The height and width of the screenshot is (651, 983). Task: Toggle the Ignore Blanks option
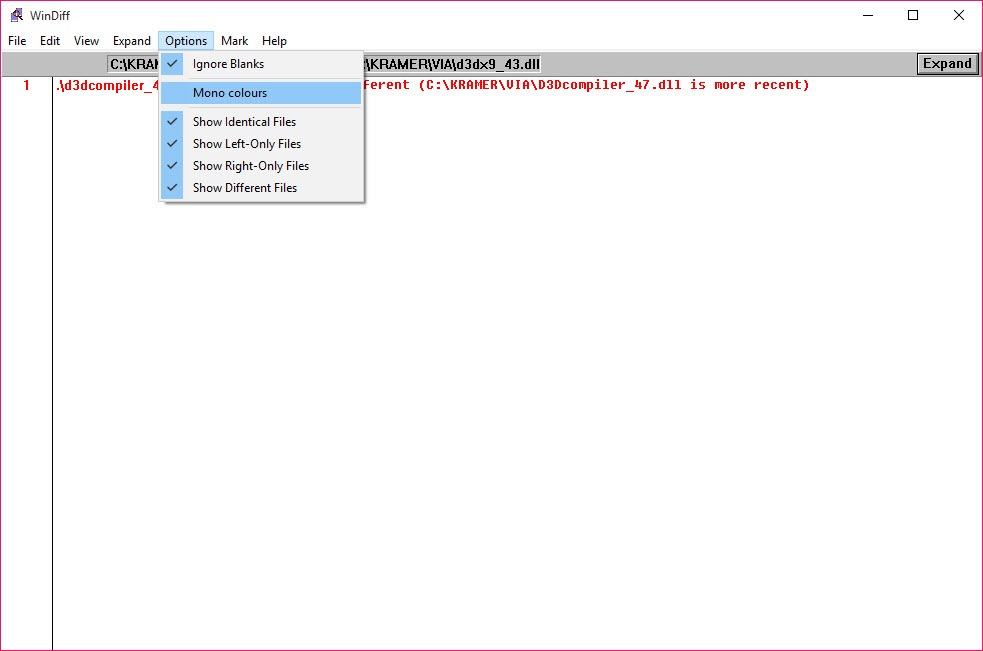(230, 63)
